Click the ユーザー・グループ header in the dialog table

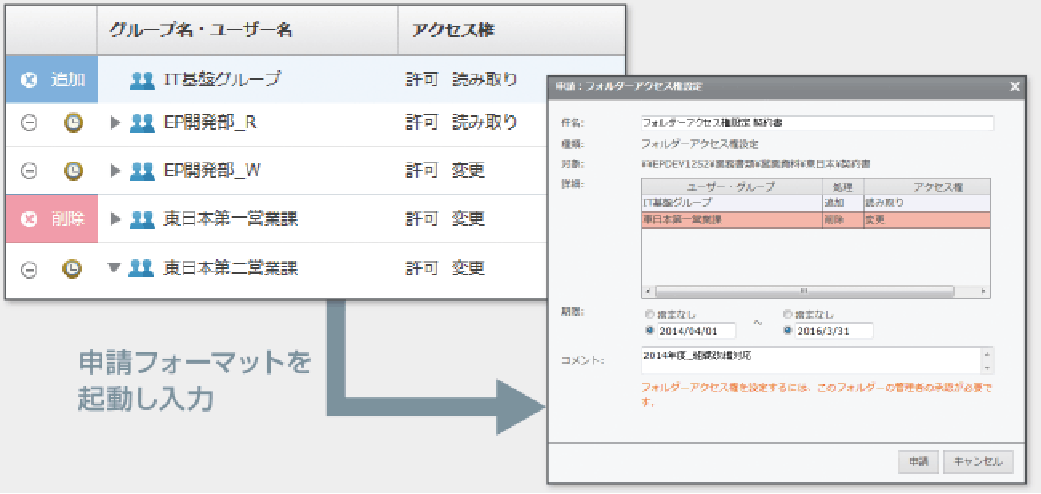732,187
